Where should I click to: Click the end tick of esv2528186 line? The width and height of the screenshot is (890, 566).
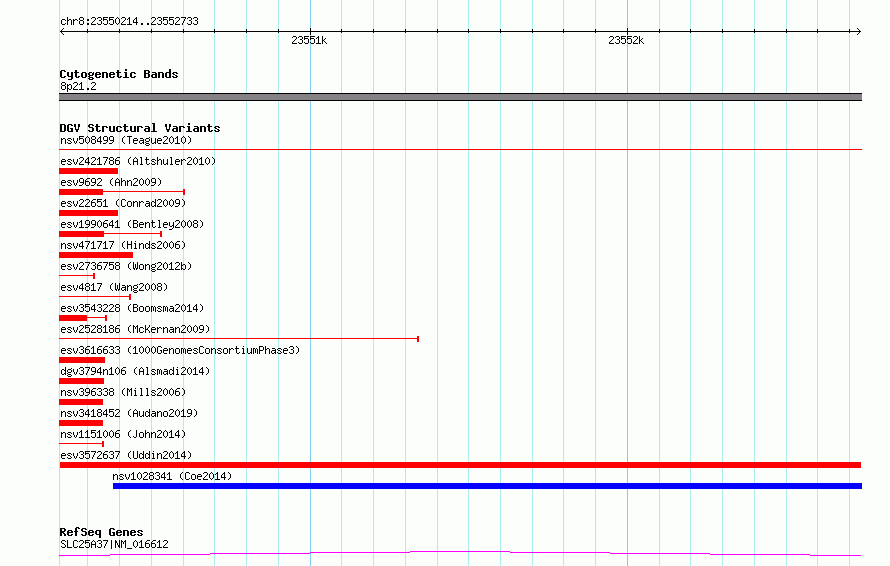(418, 339)
